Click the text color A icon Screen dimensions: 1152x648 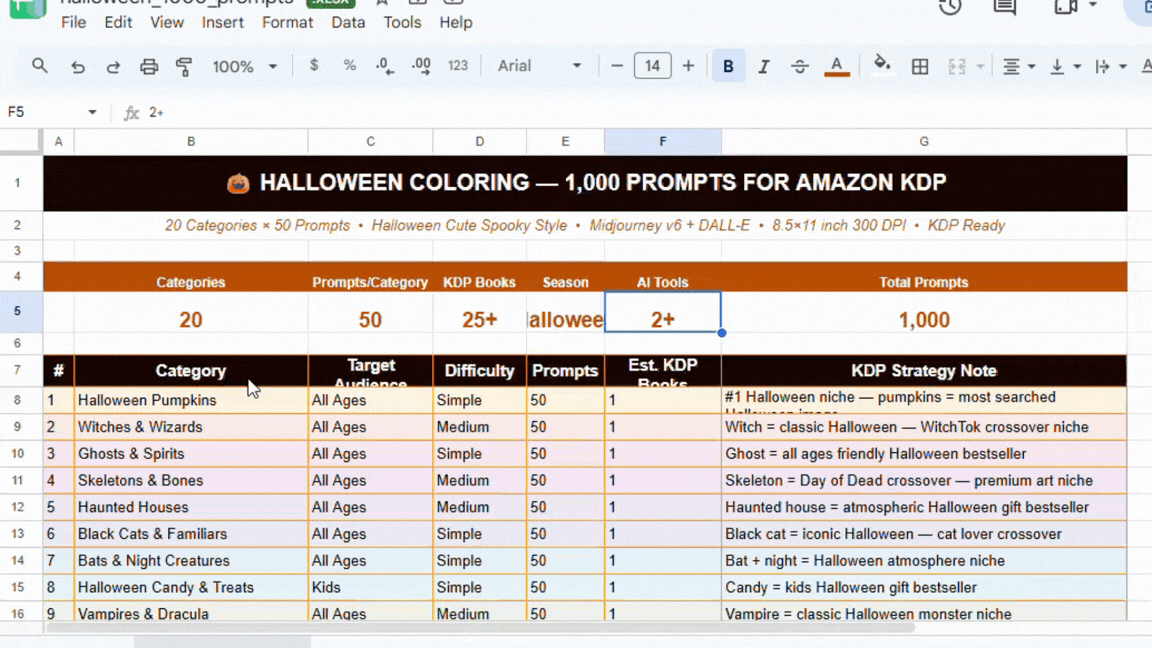point(836,66)
